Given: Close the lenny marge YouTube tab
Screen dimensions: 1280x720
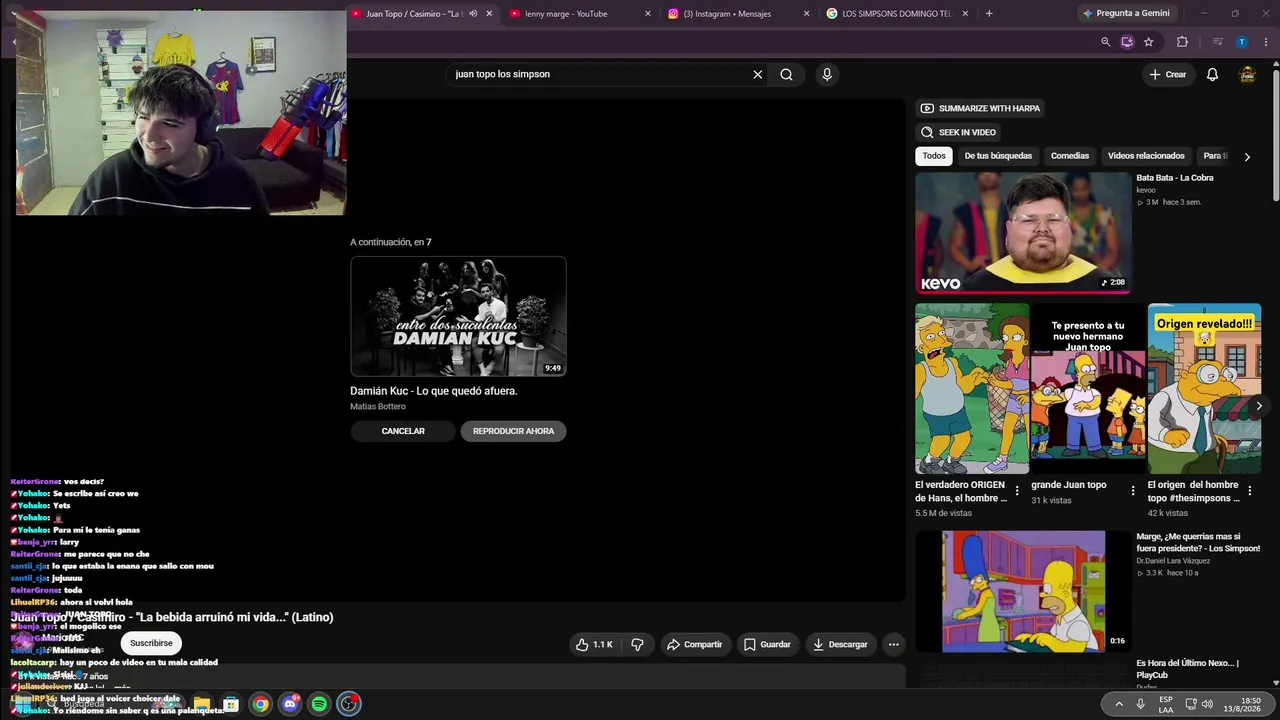Looking at the screenshot, I should (648, 14).
